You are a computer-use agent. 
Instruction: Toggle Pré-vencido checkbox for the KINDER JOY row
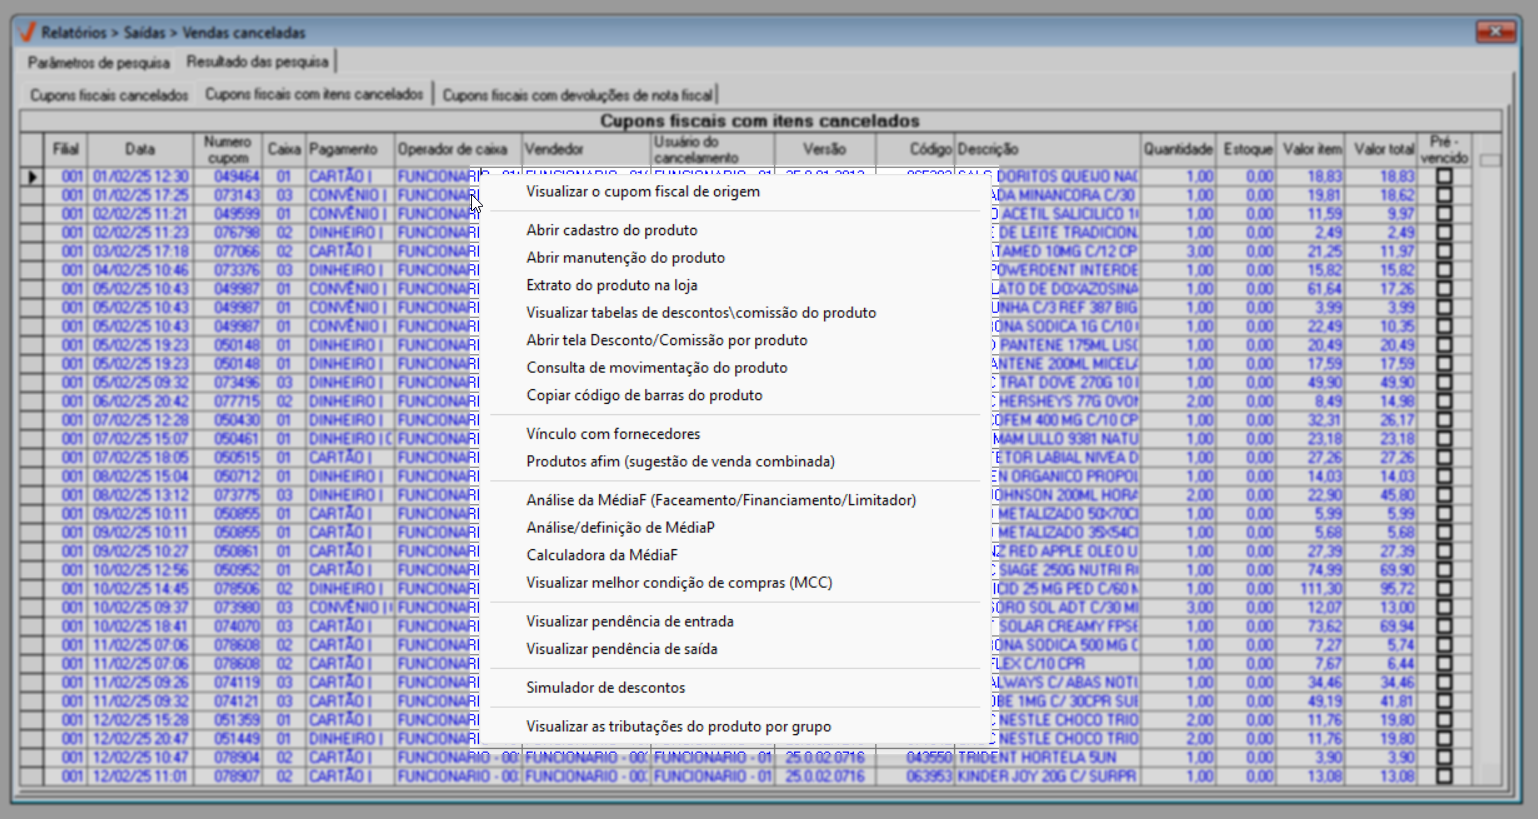click(x=1443, y=776)
